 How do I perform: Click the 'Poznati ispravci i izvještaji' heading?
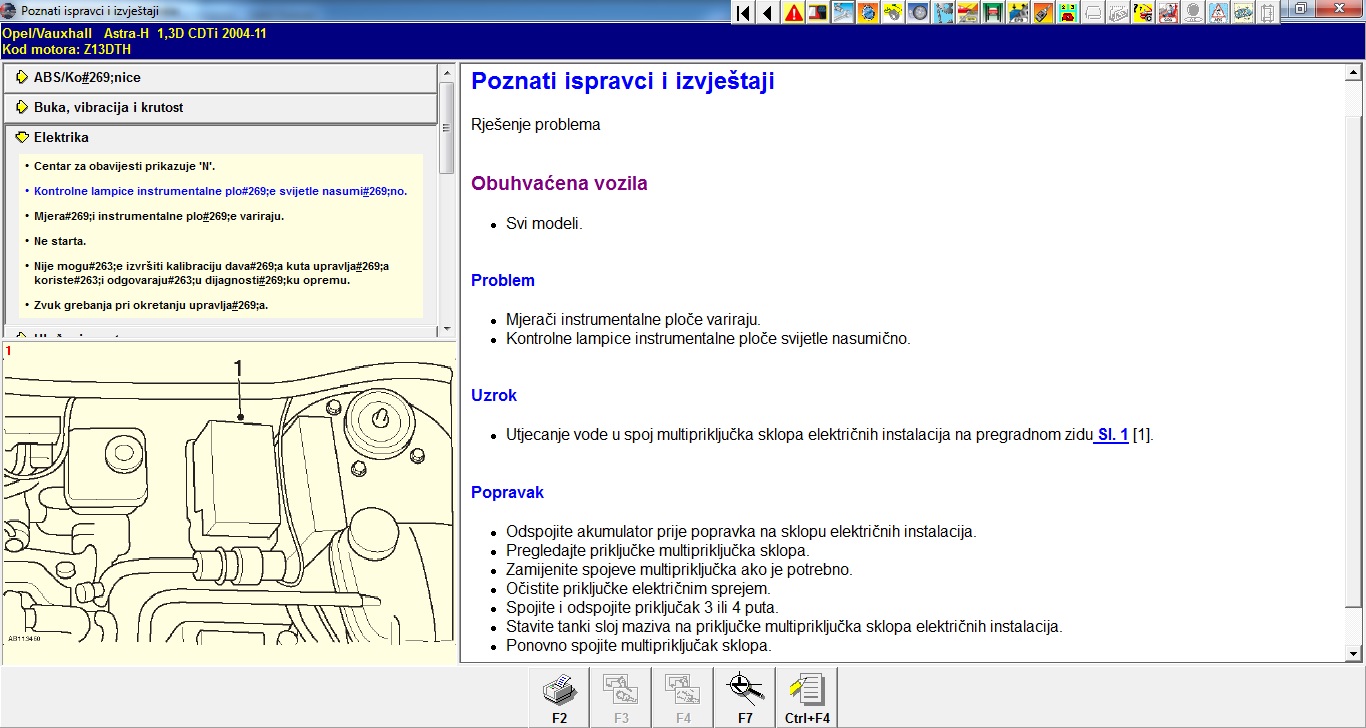pyautogui.click(x=623, y=82)
